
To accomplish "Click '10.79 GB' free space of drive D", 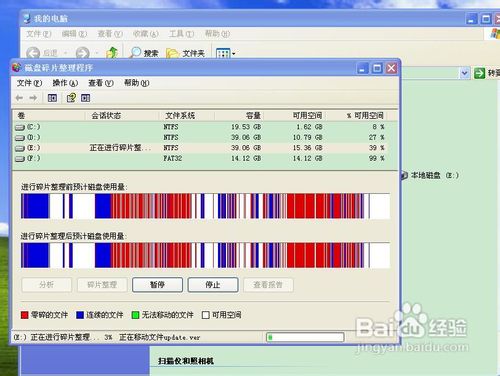I will pos(307,137).
